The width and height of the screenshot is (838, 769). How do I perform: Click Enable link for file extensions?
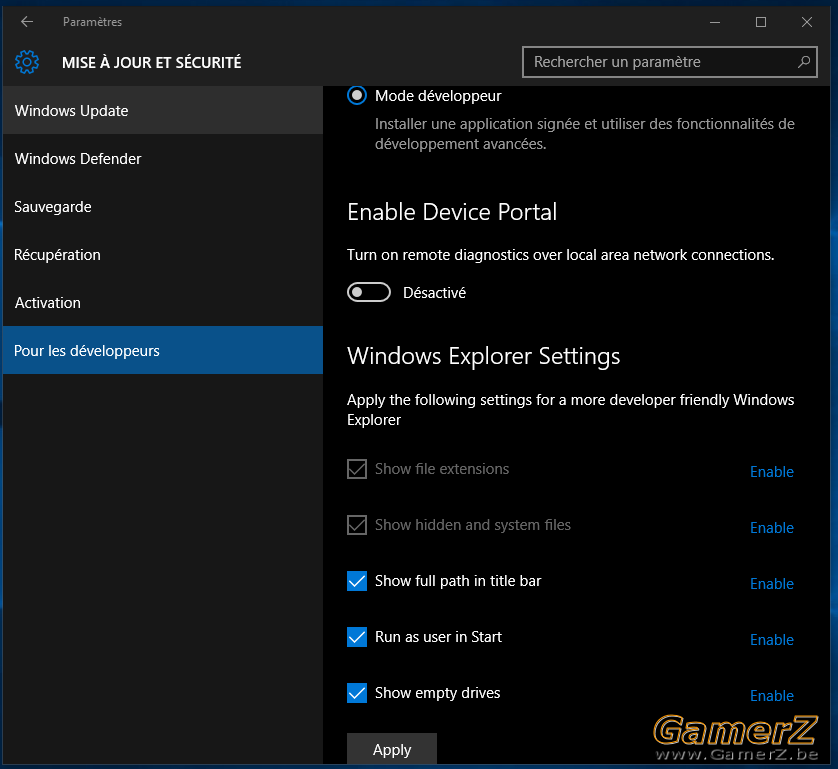click(x=772, y=472)
